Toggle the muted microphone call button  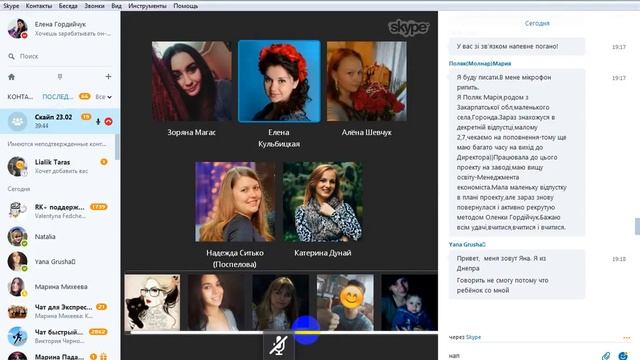[x=279, y=346]
